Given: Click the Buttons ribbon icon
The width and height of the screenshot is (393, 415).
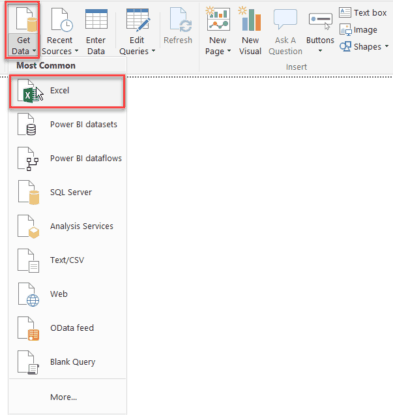Looking at the screenshot, I should [320, 21].
